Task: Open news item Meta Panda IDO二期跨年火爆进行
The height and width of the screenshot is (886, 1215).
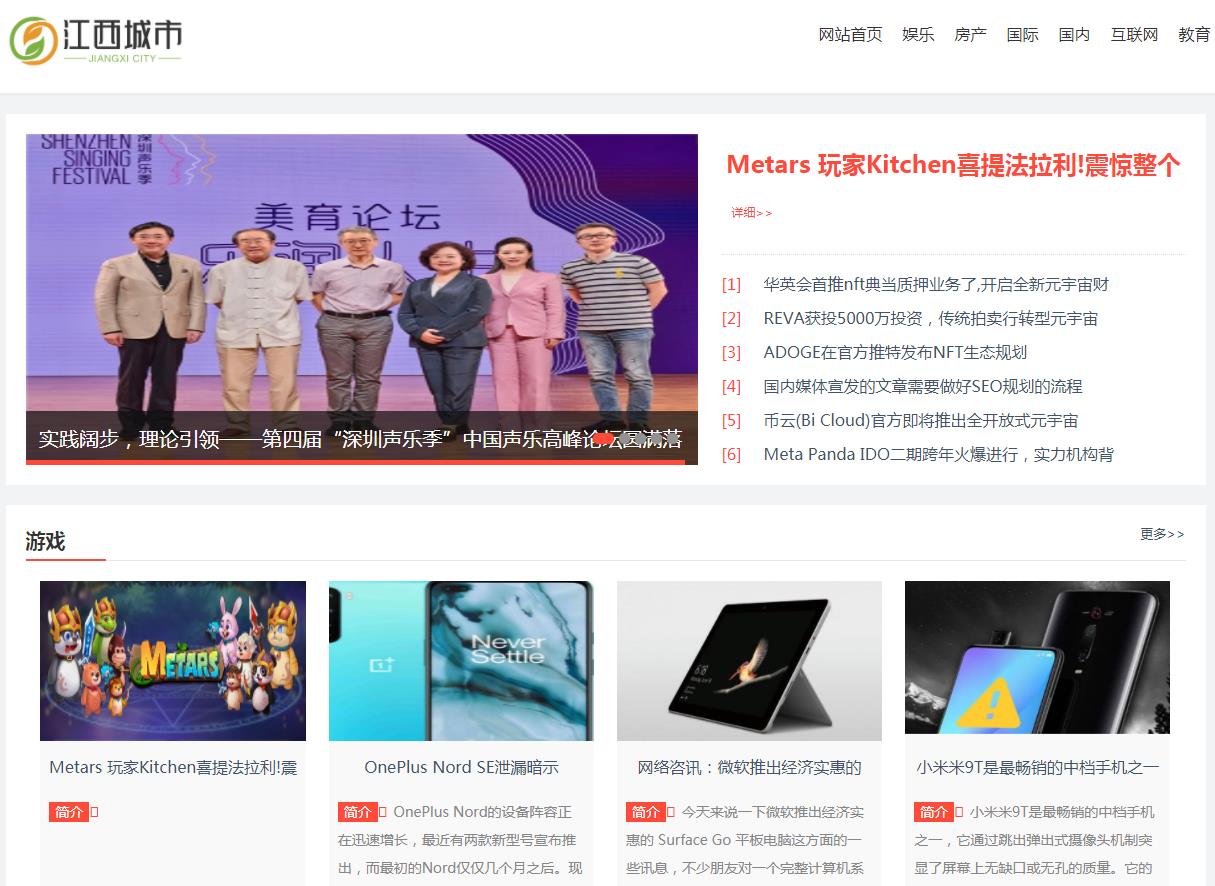Action: pyautogui.click(x=938, y=455)
